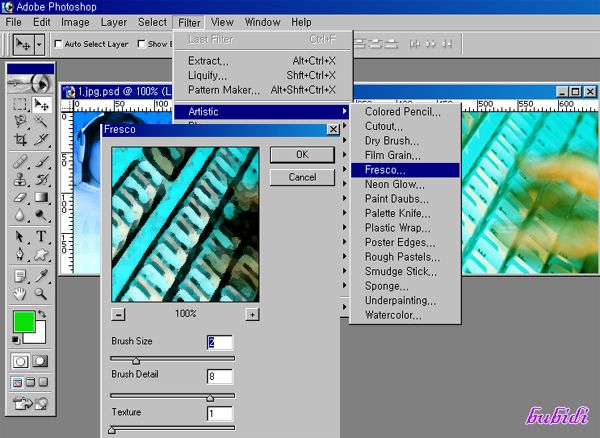Choose the Watercolor filter
600x438 pixels.
(405, 315)
